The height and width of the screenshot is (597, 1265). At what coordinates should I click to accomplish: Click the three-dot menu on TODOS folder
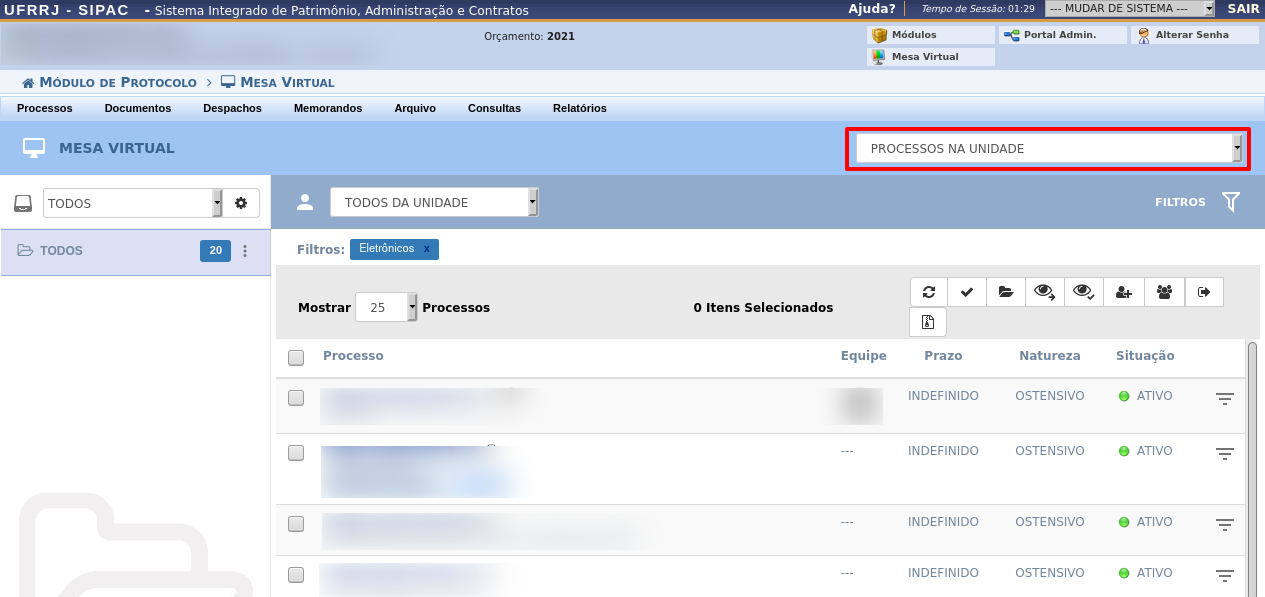pyautogui.click(x=245, y=251)
